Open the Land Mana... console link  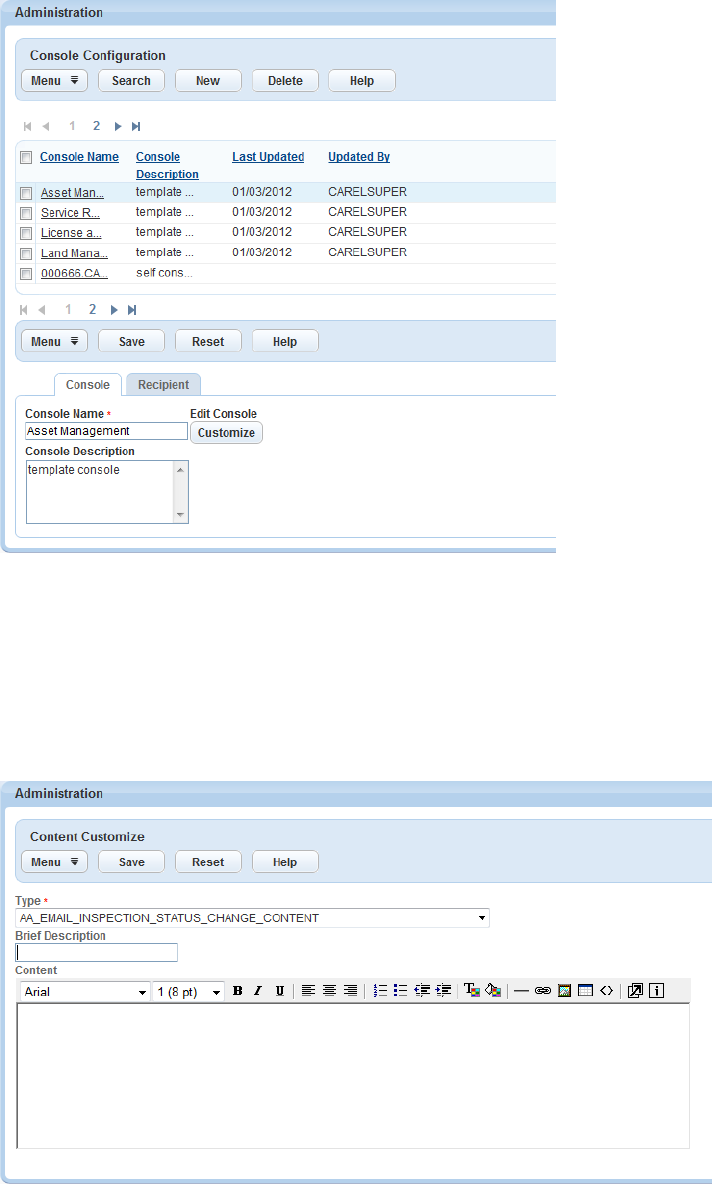click(74, 254)
